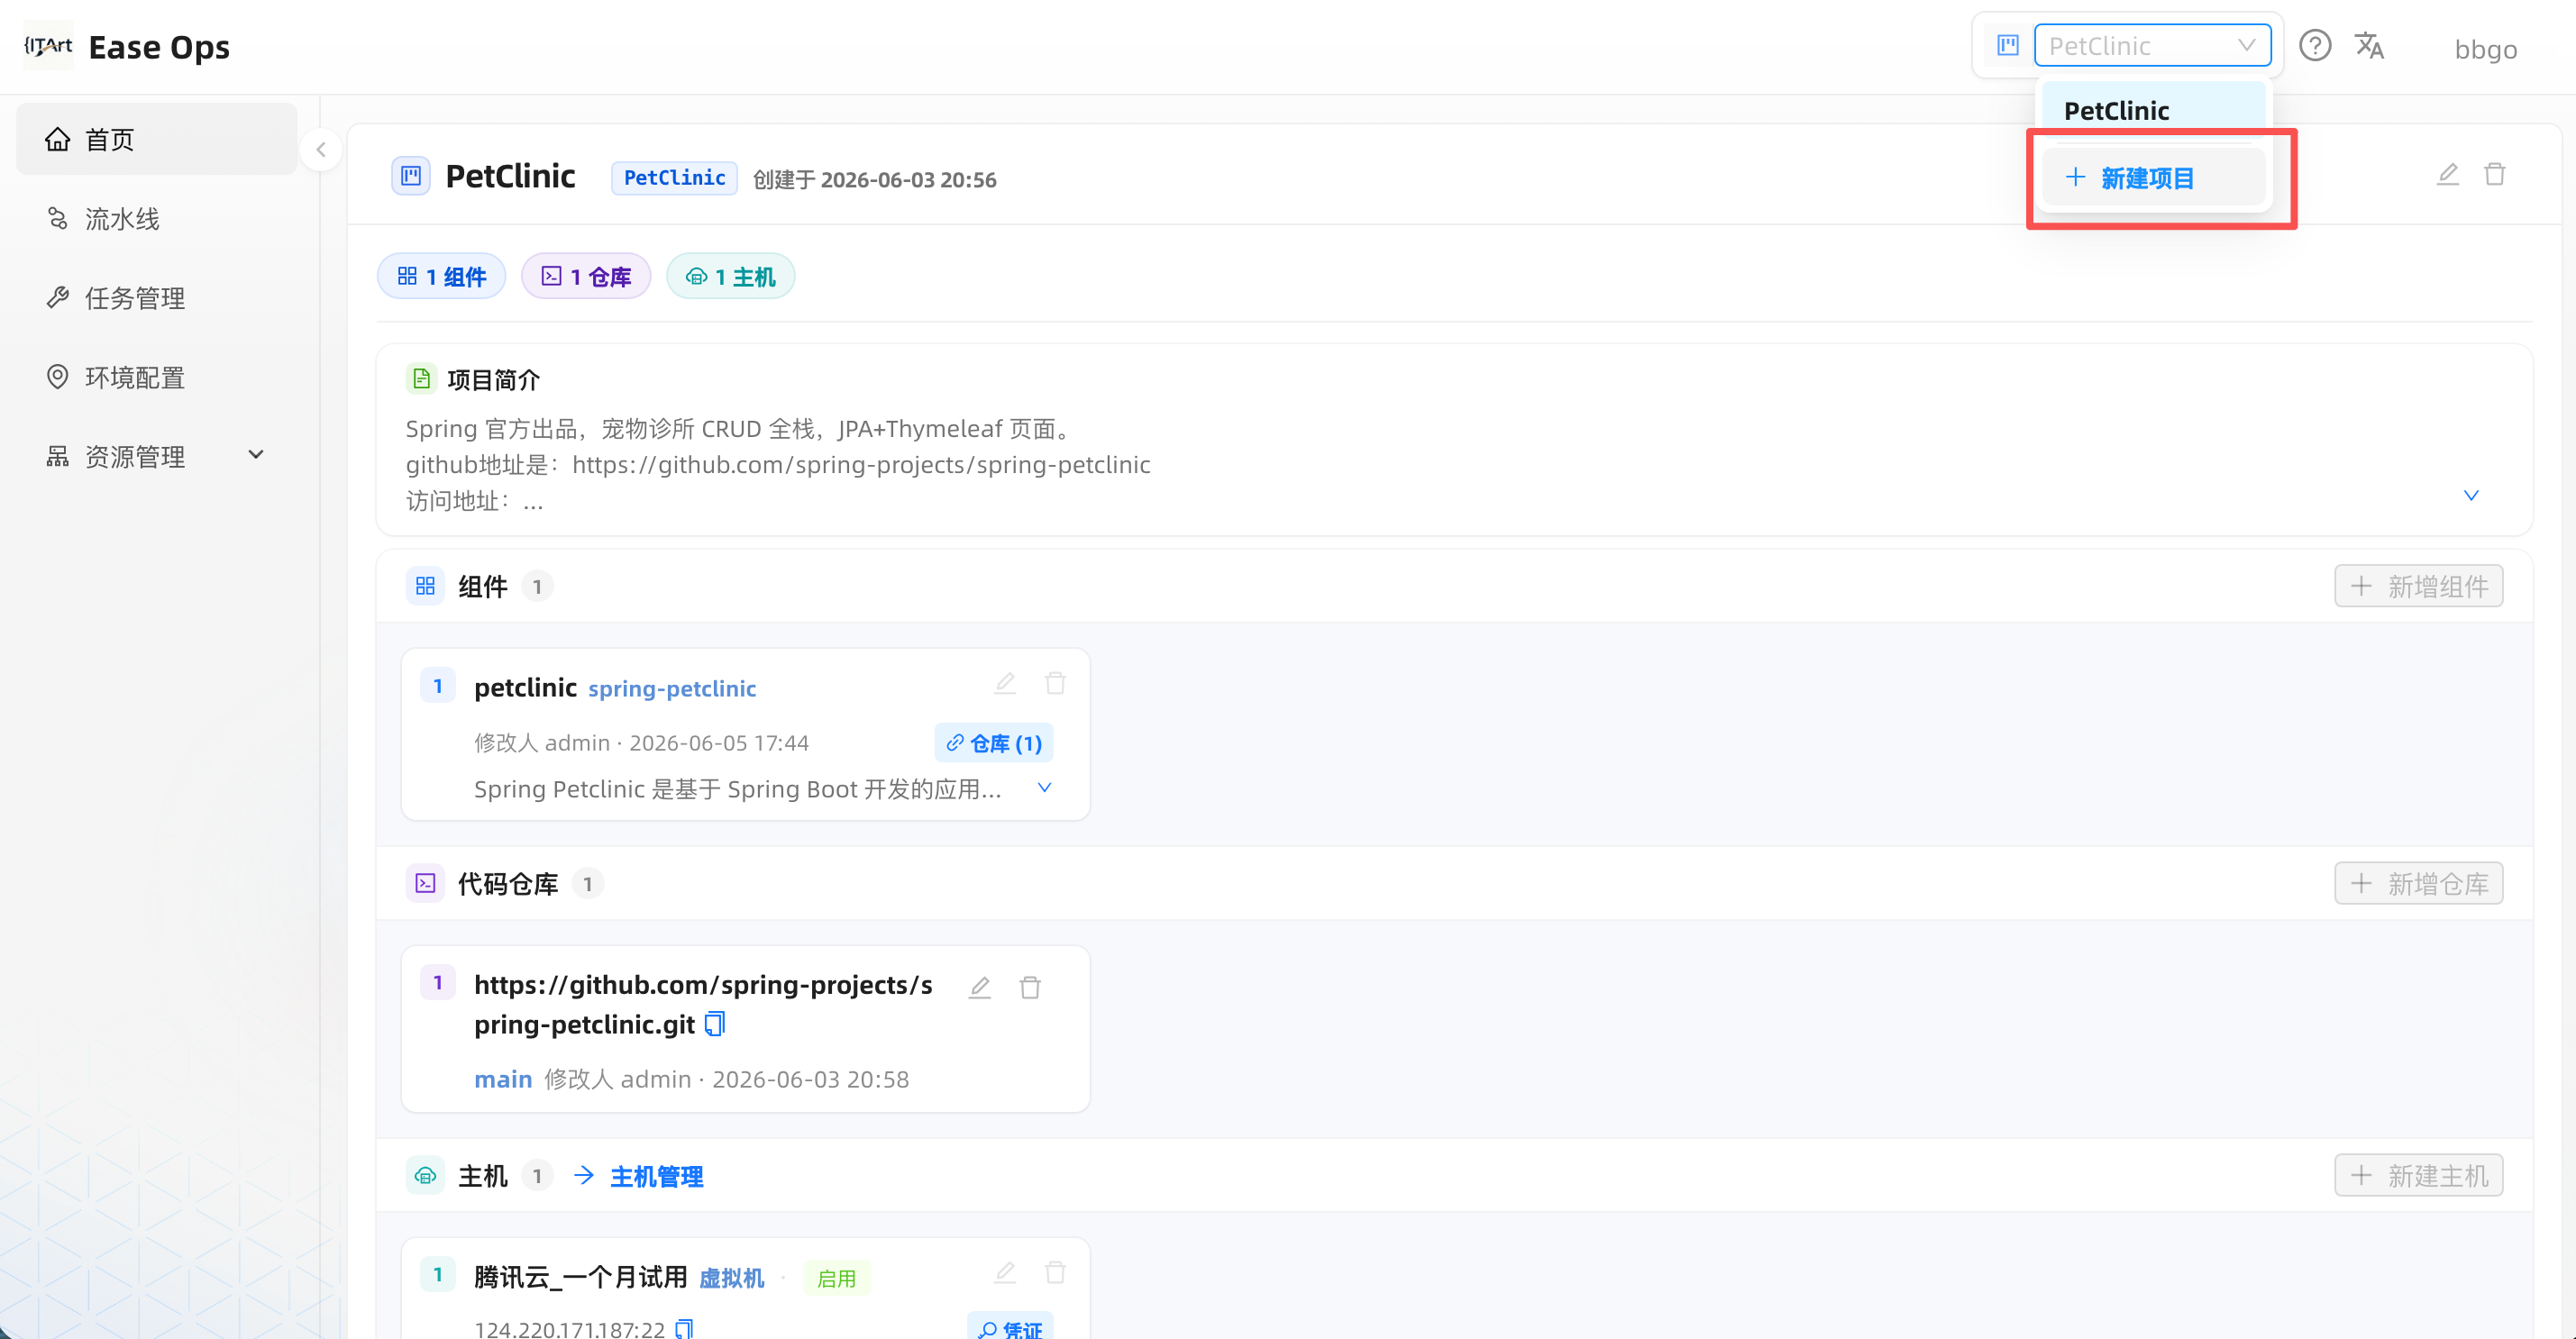Screen dimensions: 2576x1339
Task: Click the github地址 URL text line
Action: click(x=778, y=465)
